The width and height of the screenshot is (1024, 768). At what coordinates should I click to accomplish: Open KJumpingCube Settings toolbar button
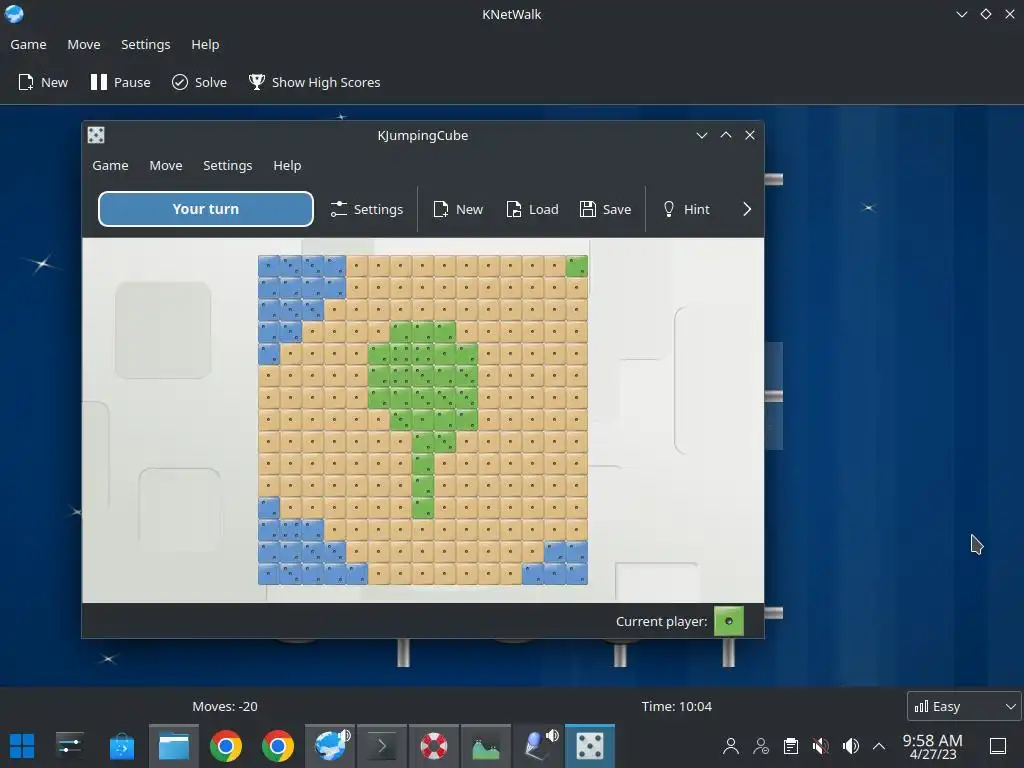coord(366,209)
